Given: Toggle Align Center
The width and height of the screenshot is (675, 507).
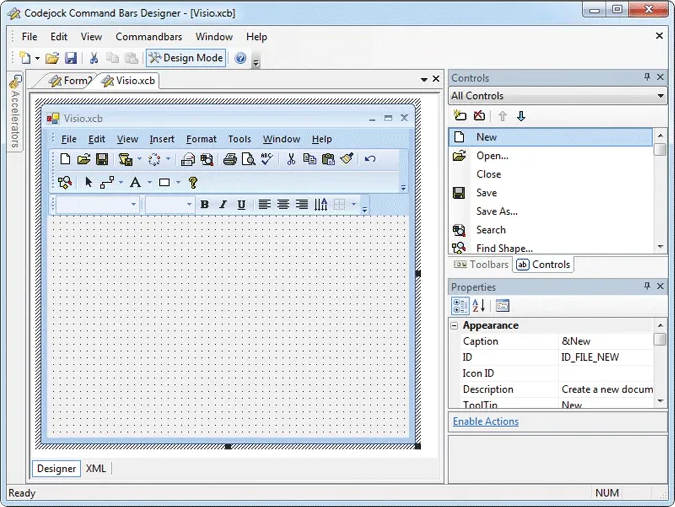Looking at the screenshot, I should (283, 204).
